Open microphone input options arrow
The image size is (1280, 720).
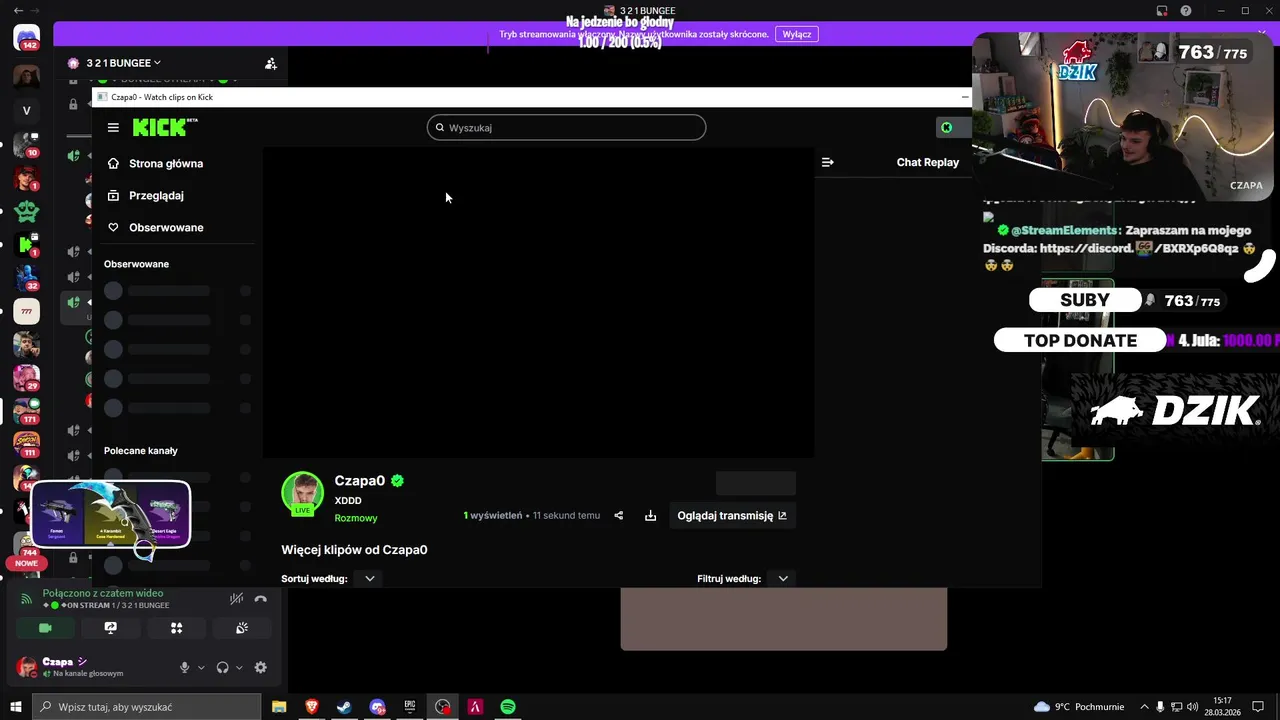(201, 667)
